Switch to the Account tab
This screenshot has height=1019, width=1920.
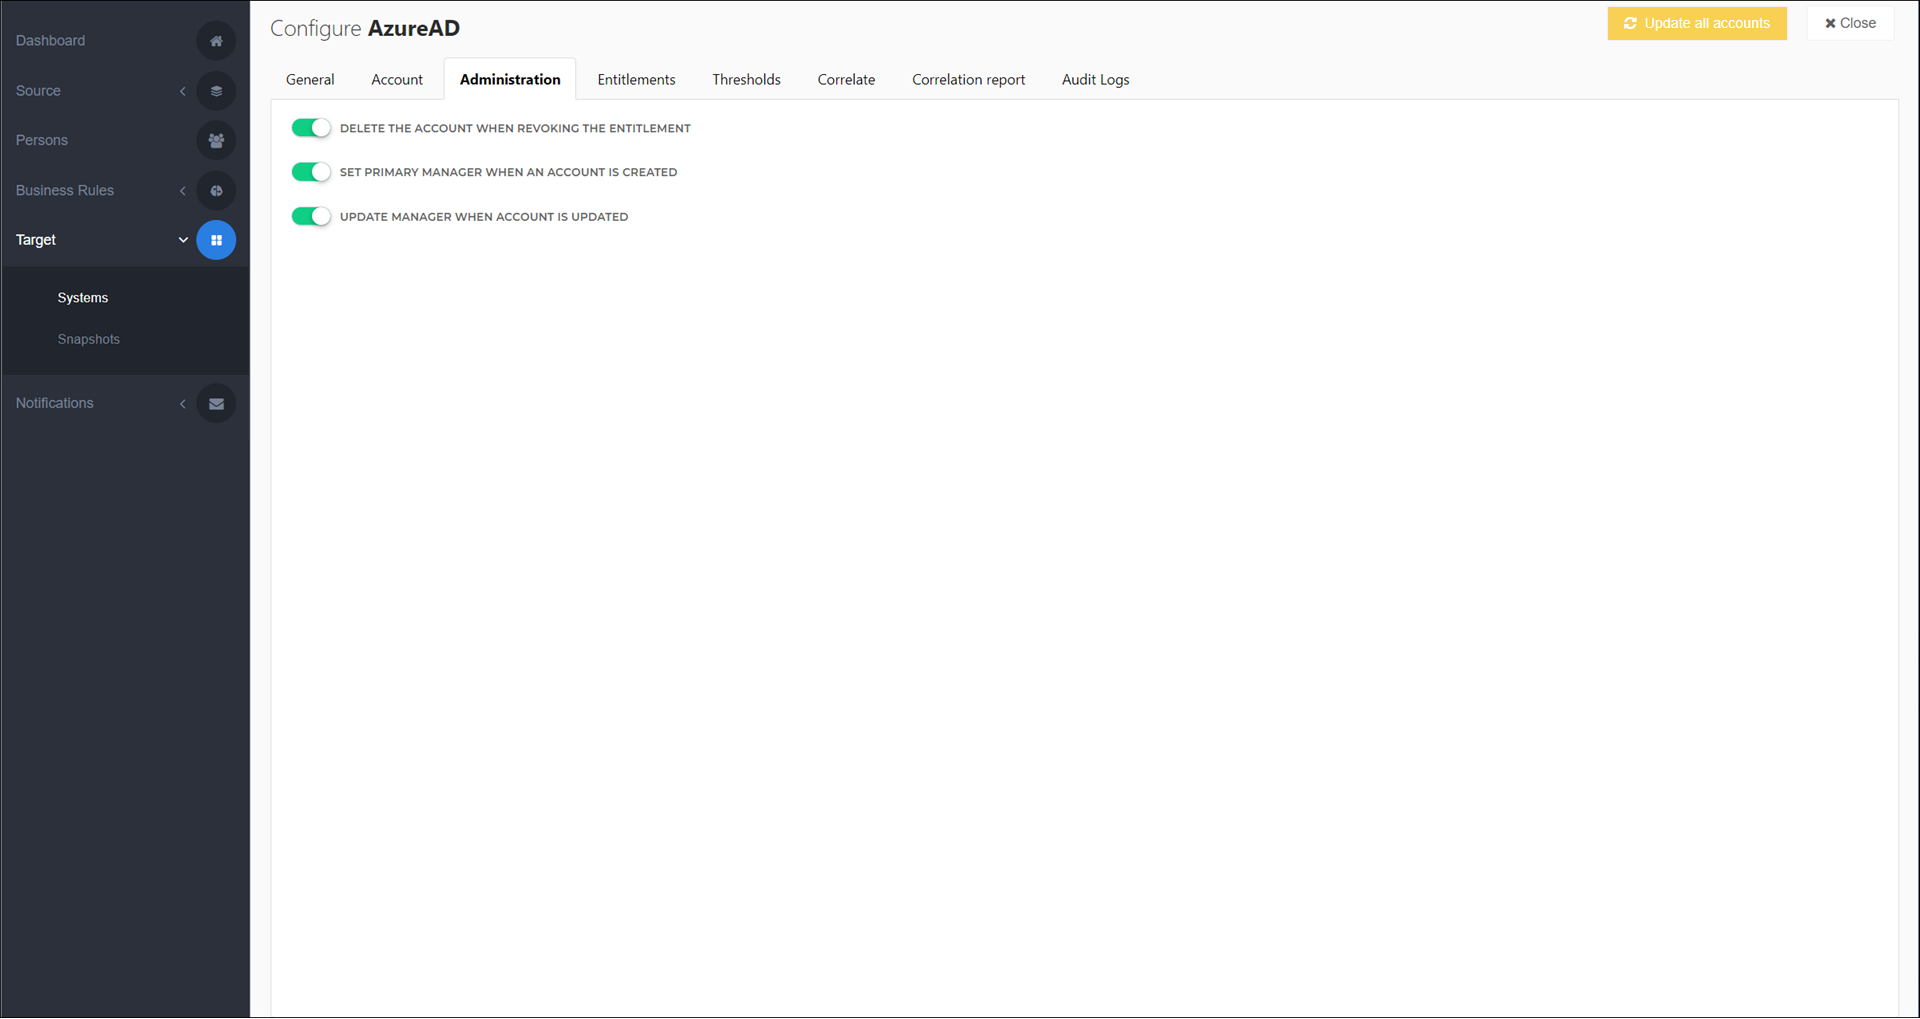point(397,80)
